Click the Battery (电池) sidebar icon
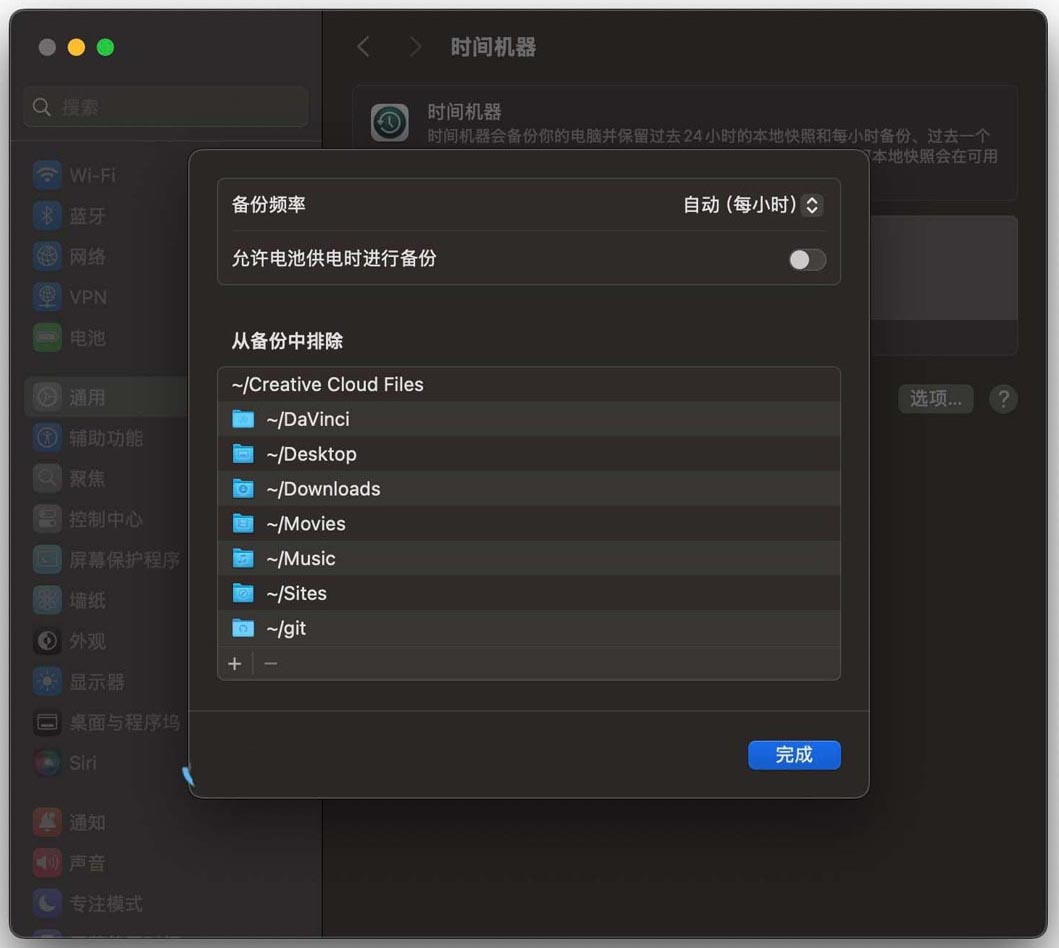1059x948 pixels. tap(47, 338)
